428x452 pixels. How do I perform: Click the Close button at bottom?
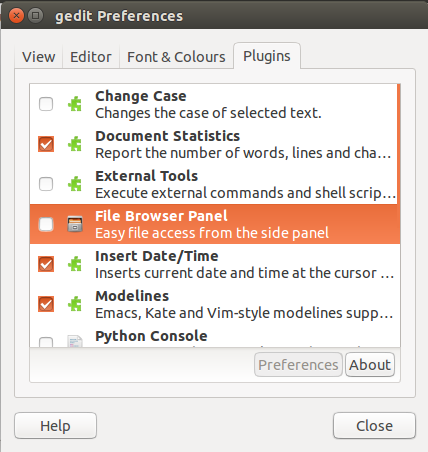(x=374, y=426)
